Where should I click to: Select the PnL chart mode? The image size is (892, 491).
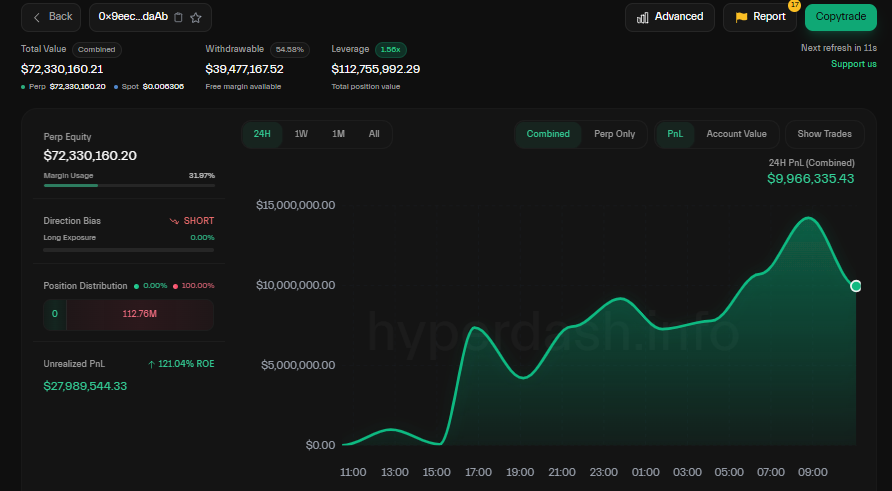click(x=674, y=134)
